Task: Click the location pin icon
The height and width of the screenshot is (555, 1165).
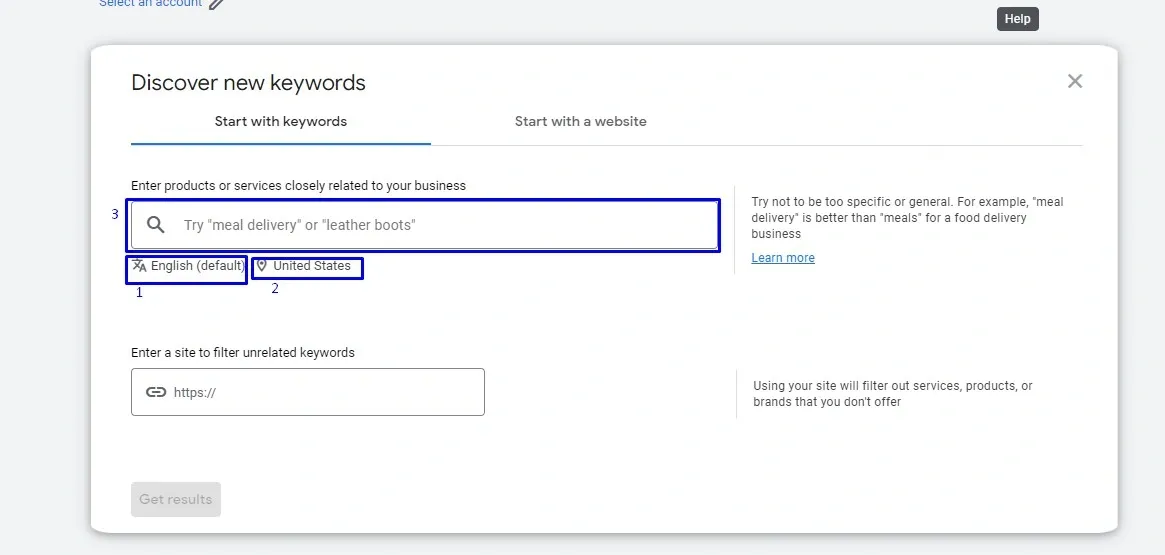Action: point(262,266)
